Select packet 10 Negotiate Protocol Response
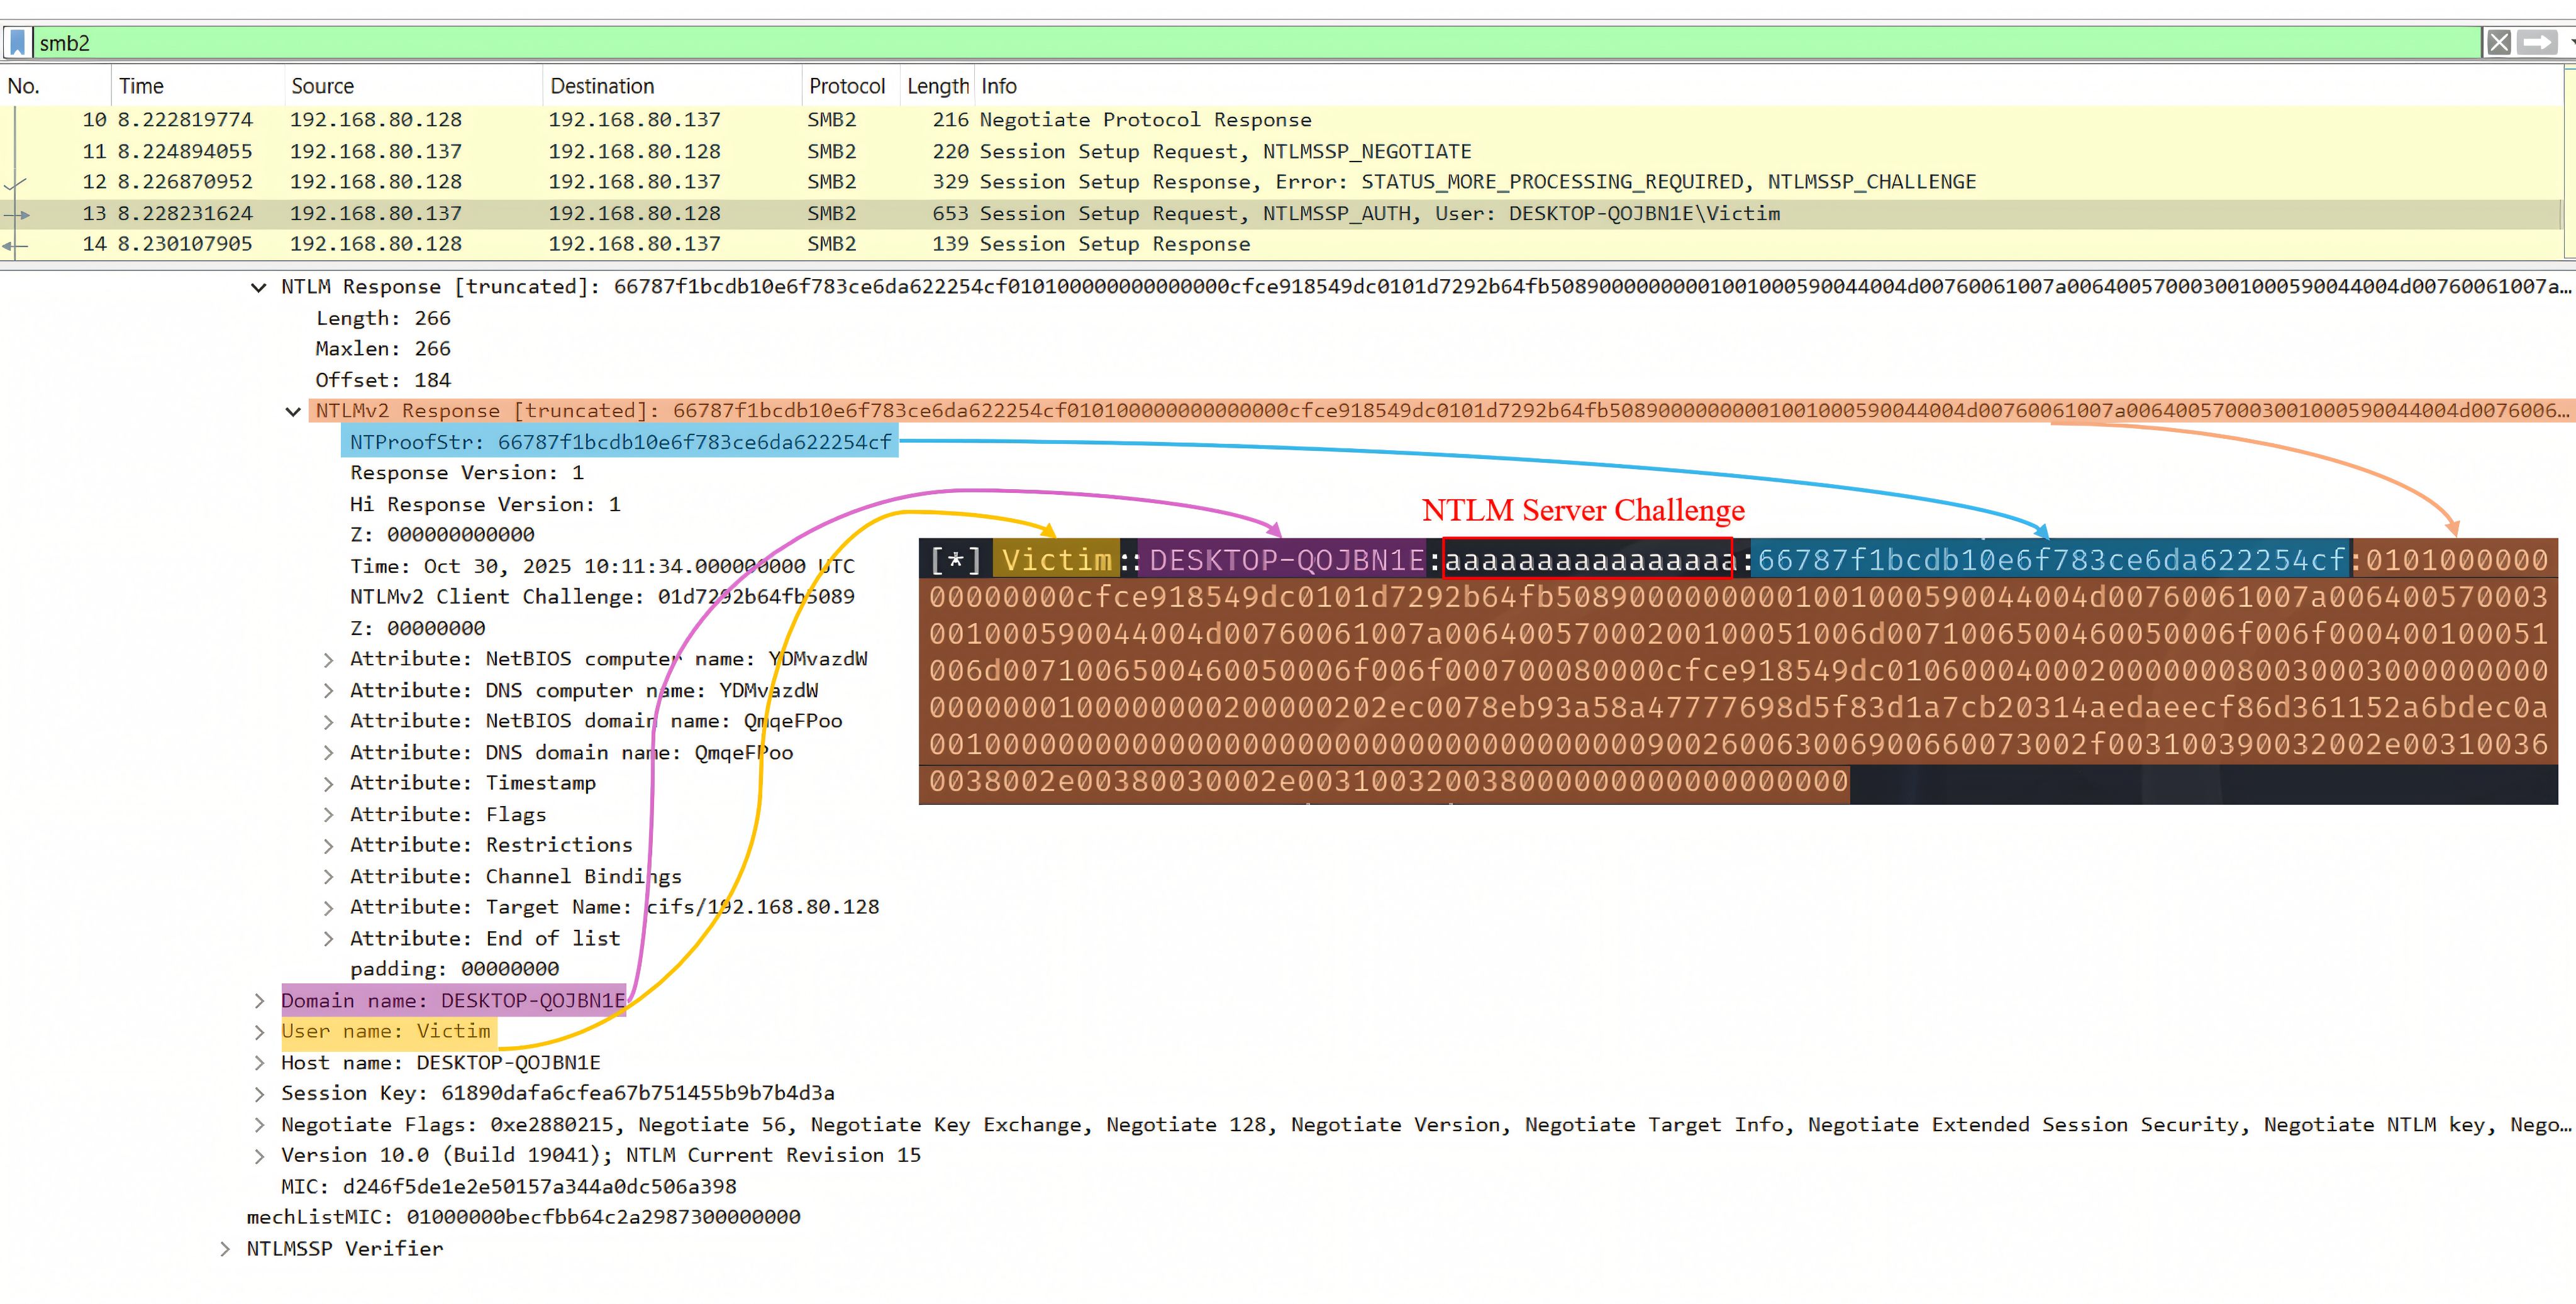The width and height of the screenshot is (2576, 1304). click(1000, 120)
